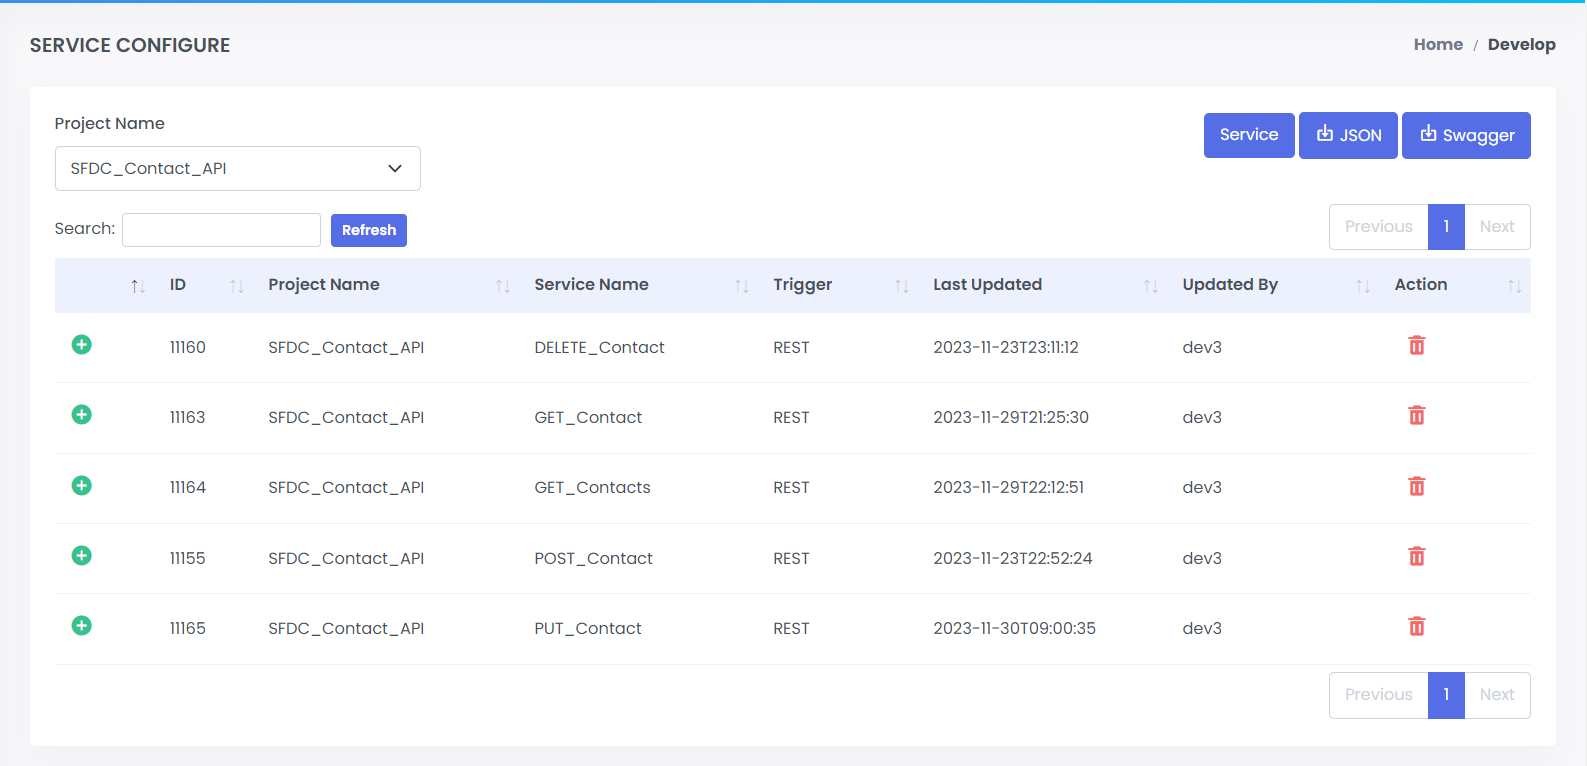Screen dimensions: 1587x766
Task: Refresh the service table
Action: point(369,230)
